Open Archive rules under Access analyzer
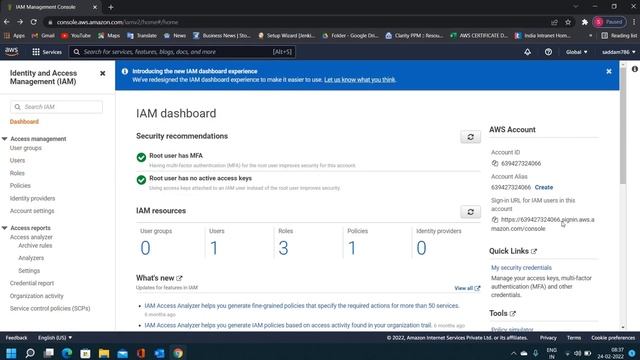 pos(35,245)
